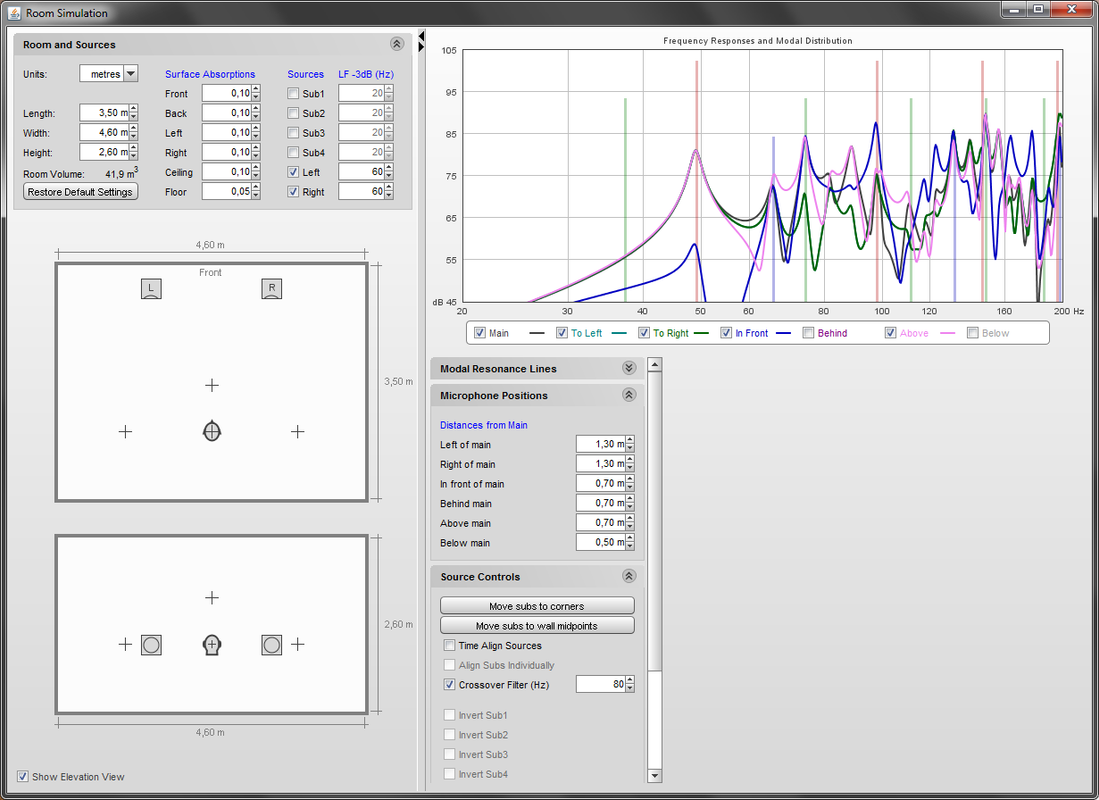Enable Time Align Sources
1099x800 pixels.
point(449,645)
